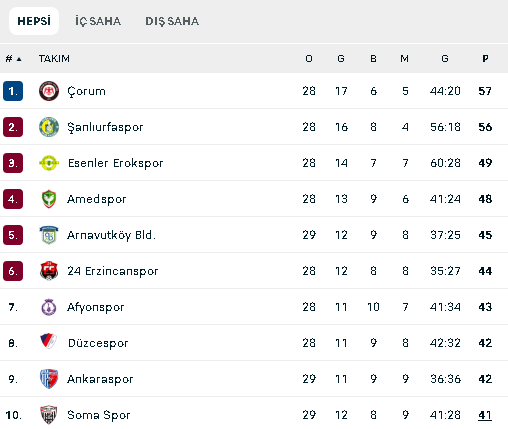Image resolution: width=508 pixels, height=429 pixels.
Task: Click the blue rank 1 position badge
Action: (x=13, y=91)
